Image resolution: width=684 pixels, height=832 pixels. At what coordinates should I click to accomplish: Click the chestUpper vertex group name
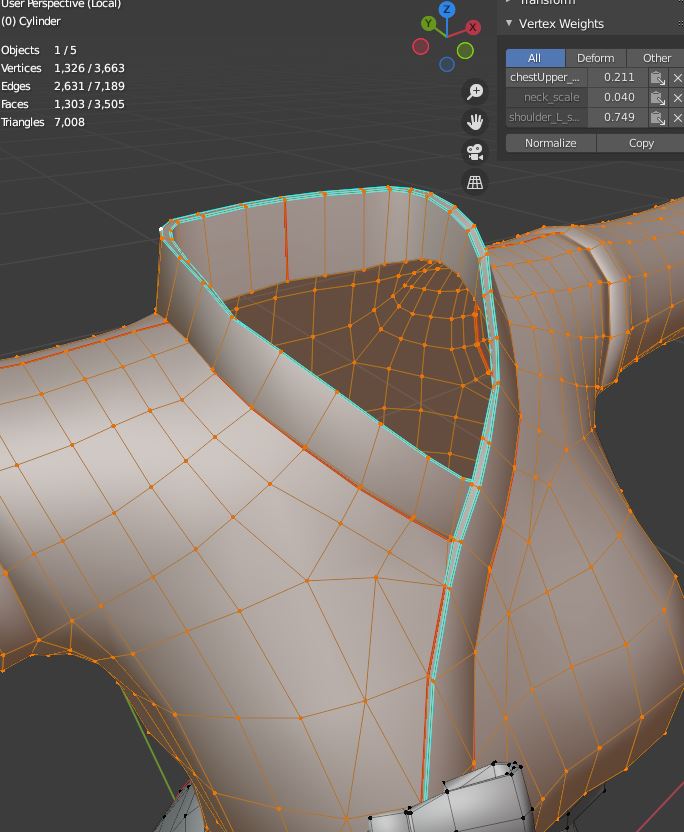(547, 77)
